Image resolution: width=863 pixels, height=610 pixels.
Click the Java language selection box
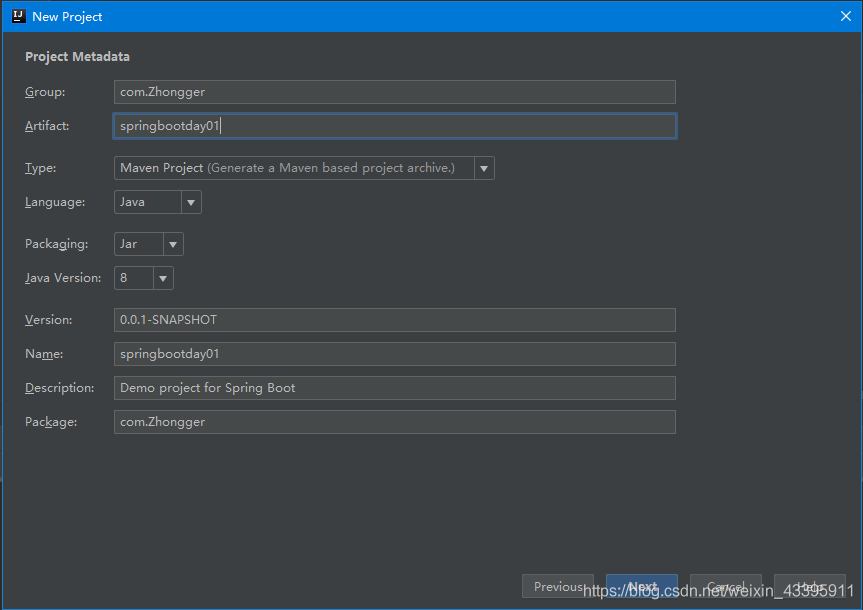[x=148, y=202]
